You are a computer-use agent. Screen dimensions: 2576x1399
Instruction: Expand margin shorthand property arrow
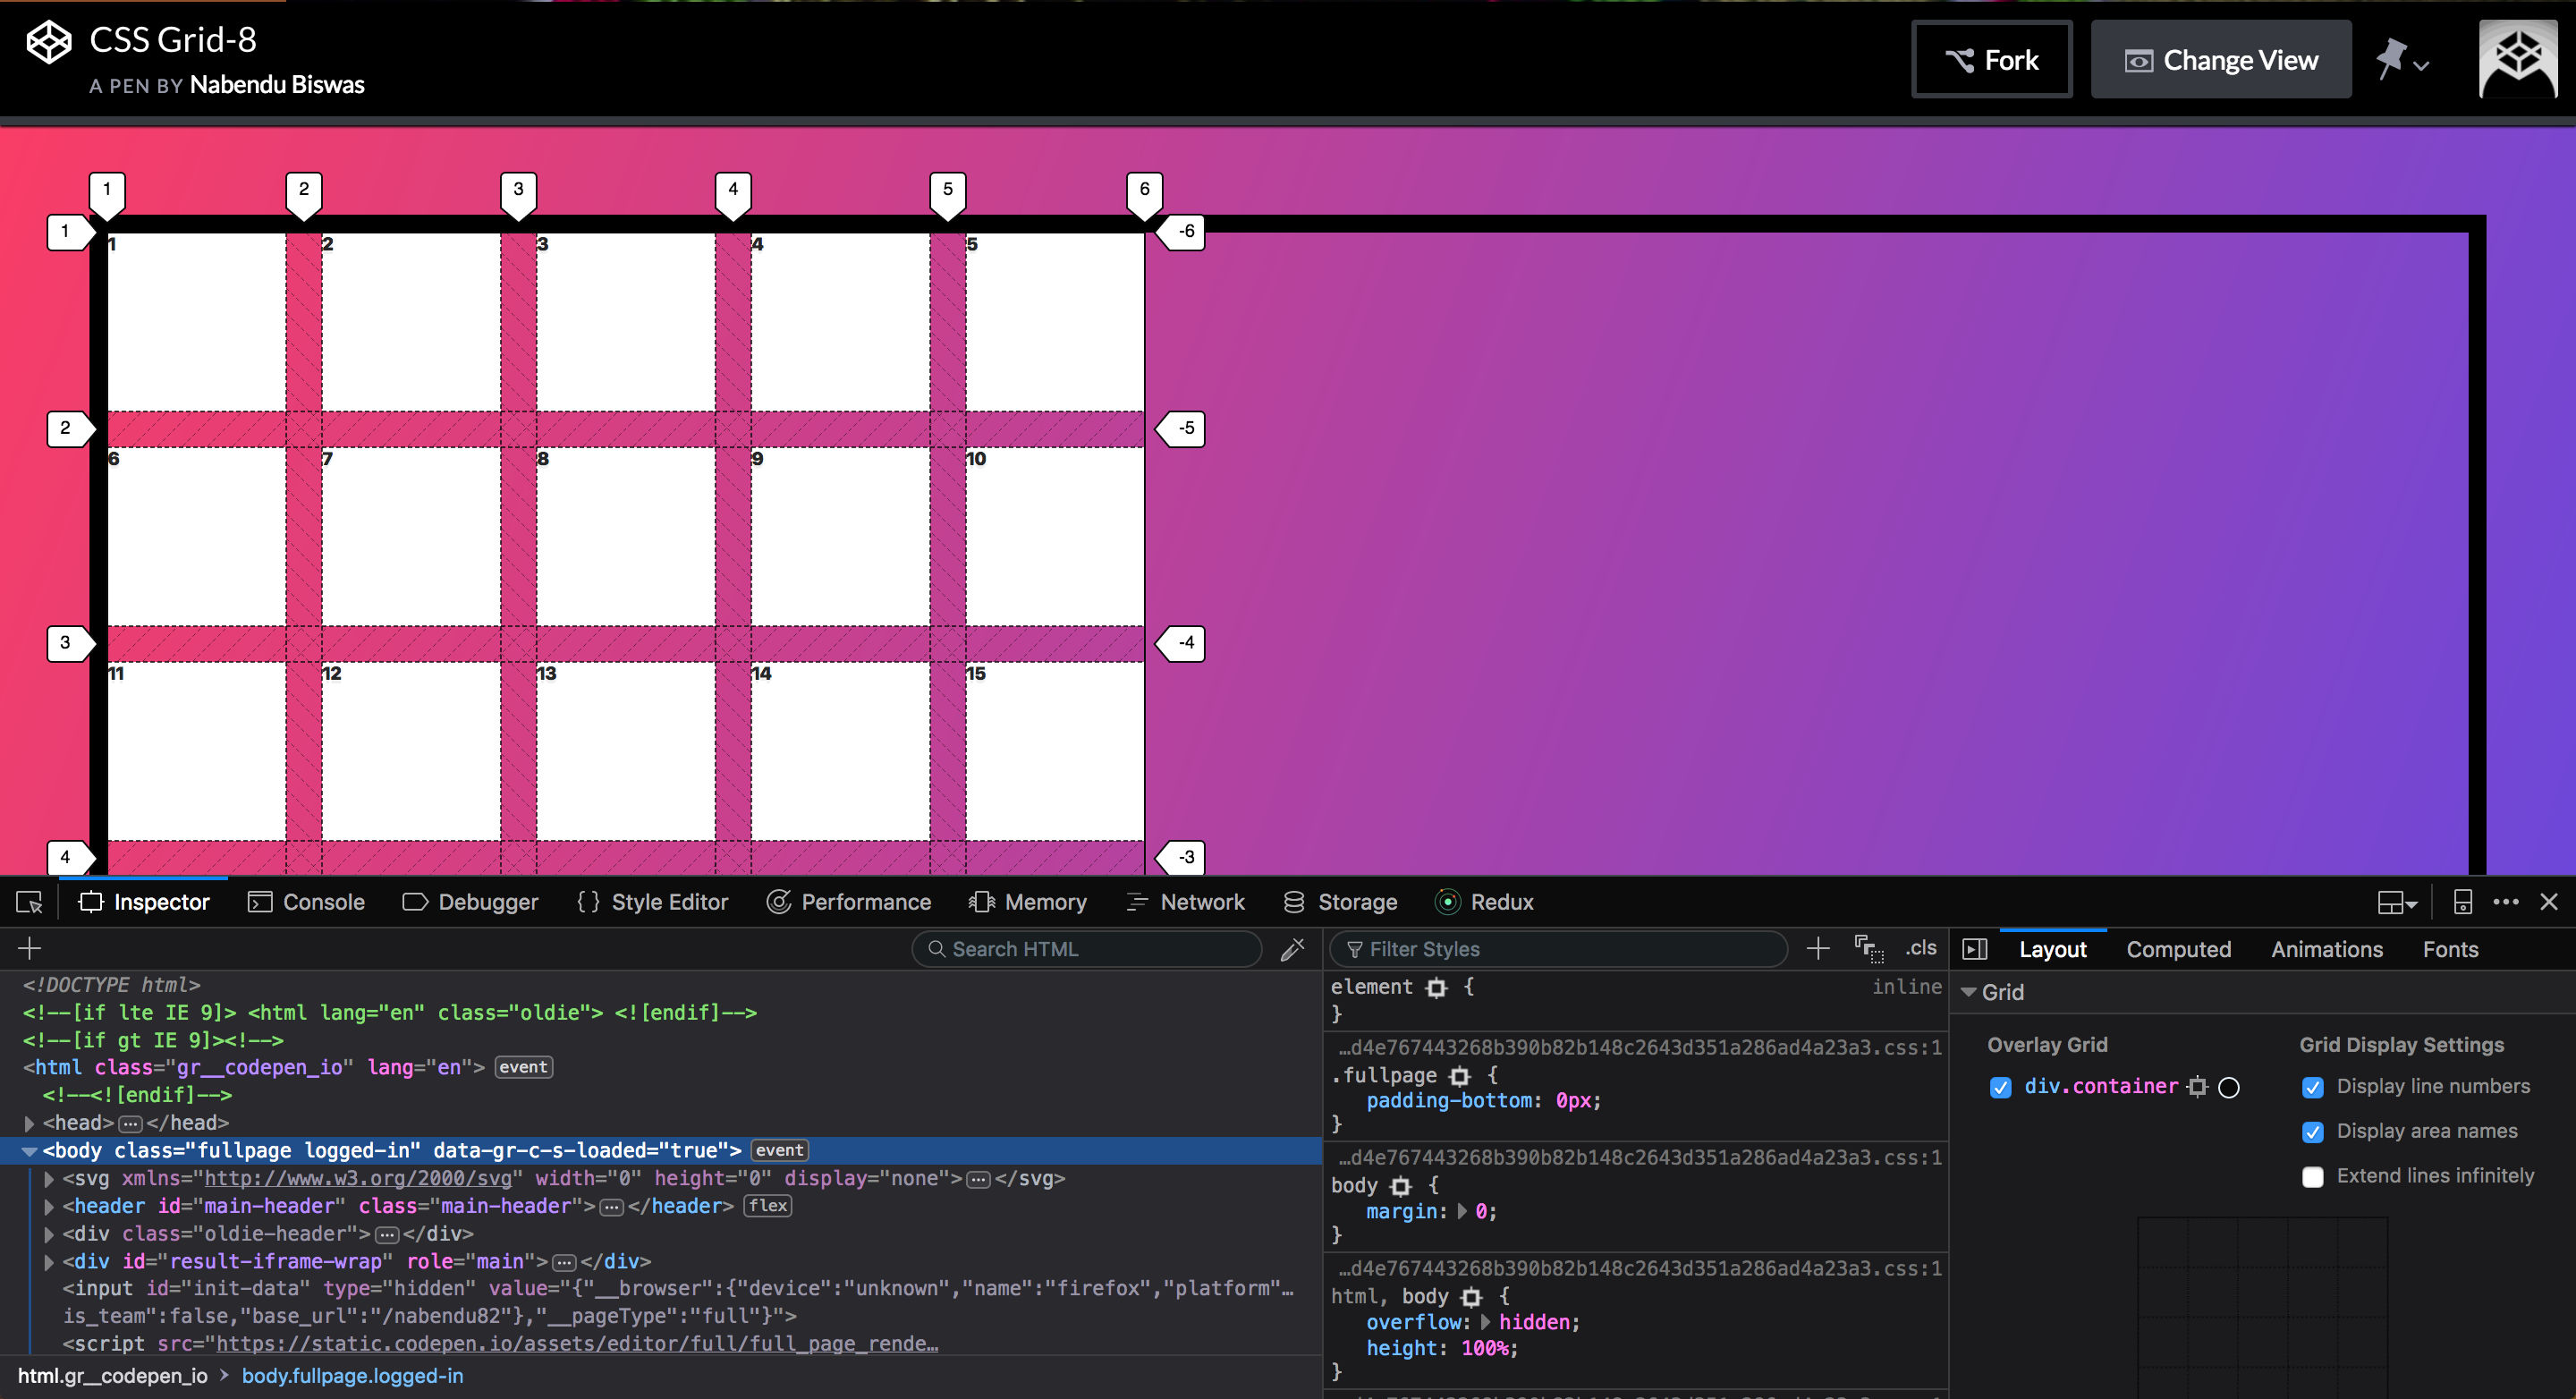pos(1462,1211)
